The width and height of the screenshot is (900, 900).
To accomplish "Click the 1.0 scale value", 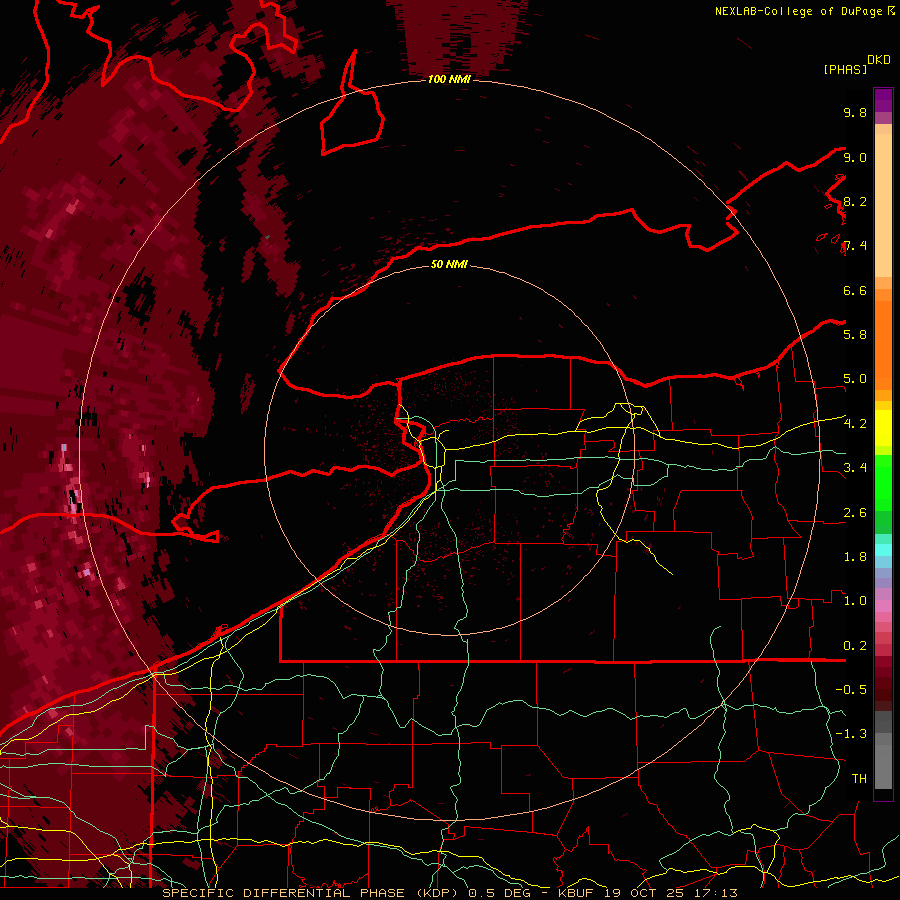I will (855, 601).
